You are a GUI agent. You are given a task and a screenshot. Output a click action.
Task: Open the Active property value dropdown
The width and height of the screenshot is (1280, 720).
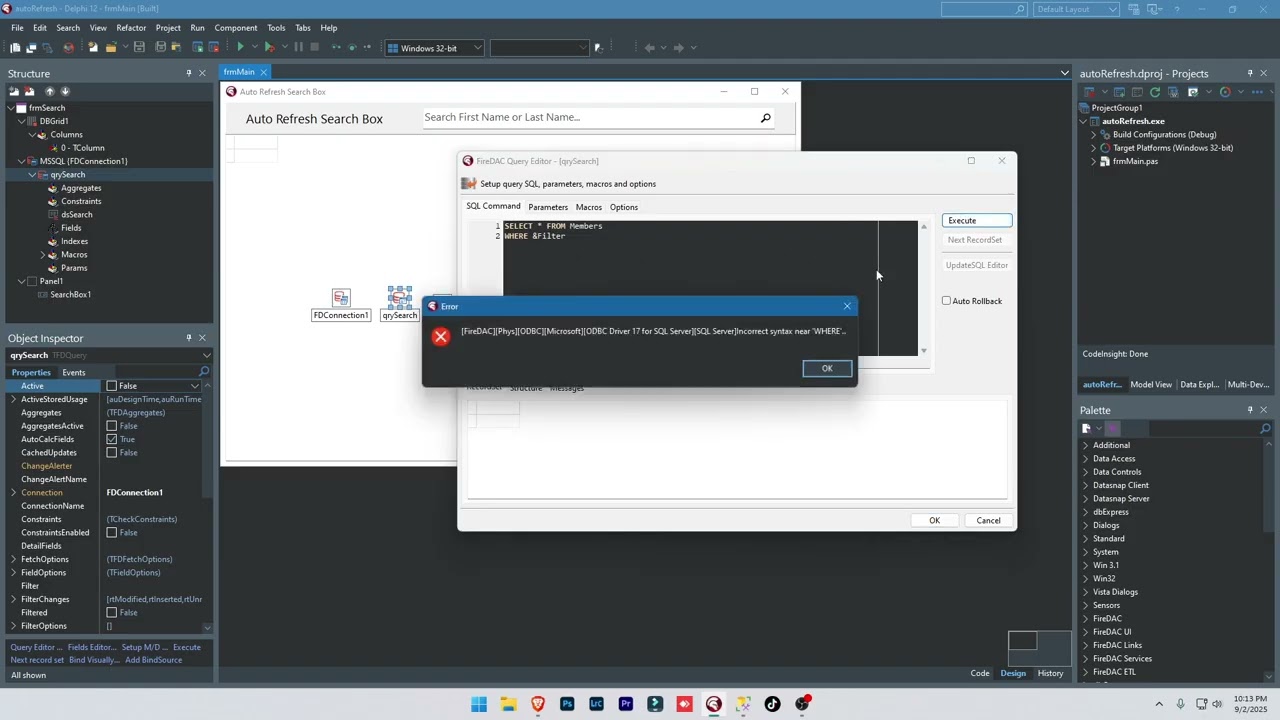[x=195, y=386]
